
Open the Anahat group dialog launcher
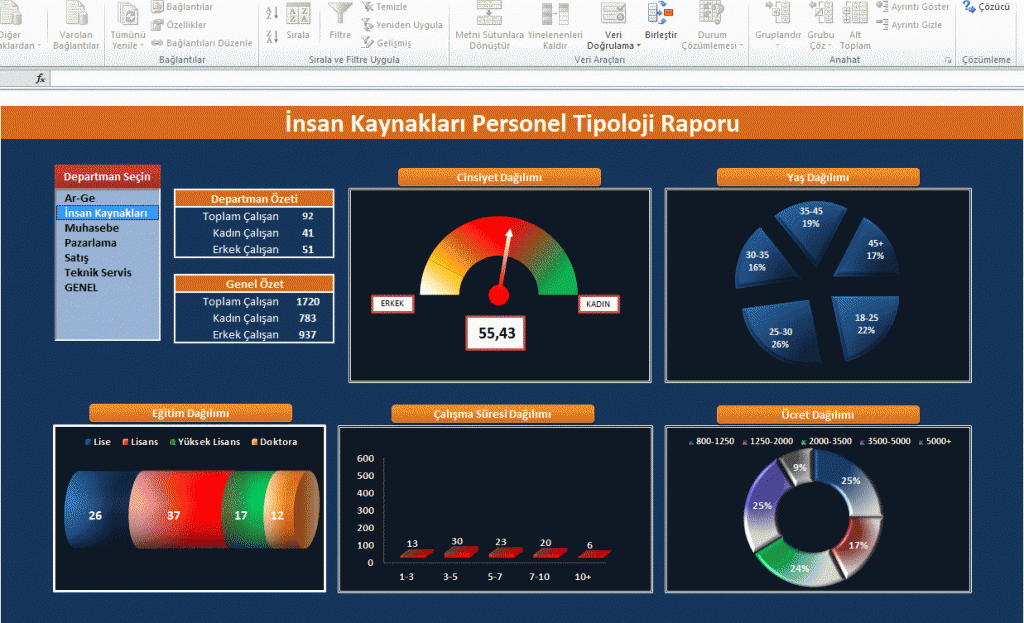click(x=948, y=60)
